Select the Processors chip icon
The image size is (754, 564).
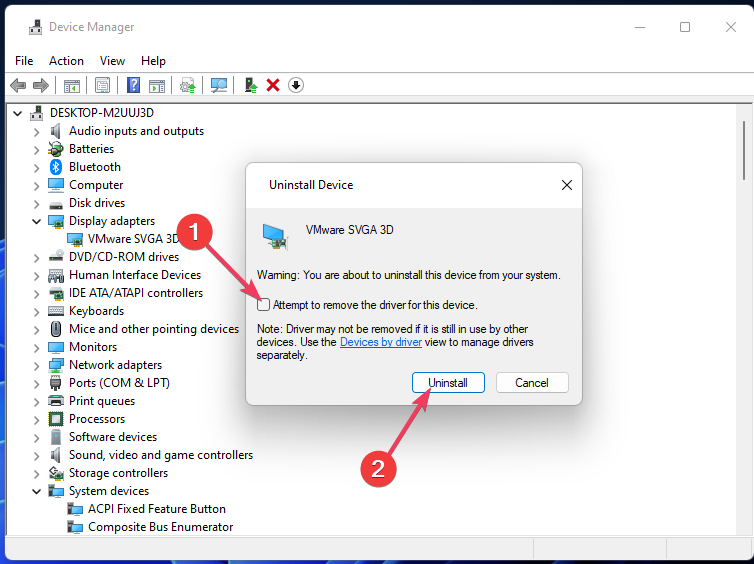[56, 419]
